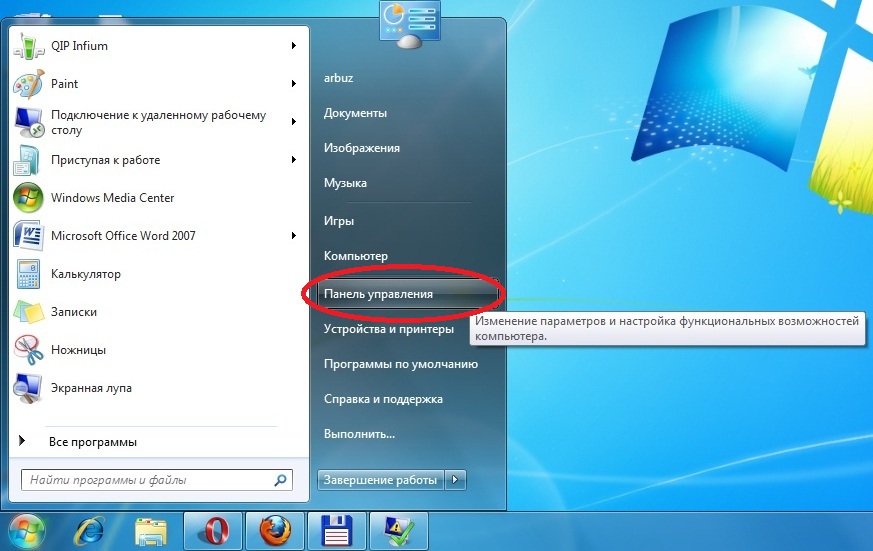Screen dimensions: 873x551
Task: Click the user account picture at top
Action: [409, 22]
